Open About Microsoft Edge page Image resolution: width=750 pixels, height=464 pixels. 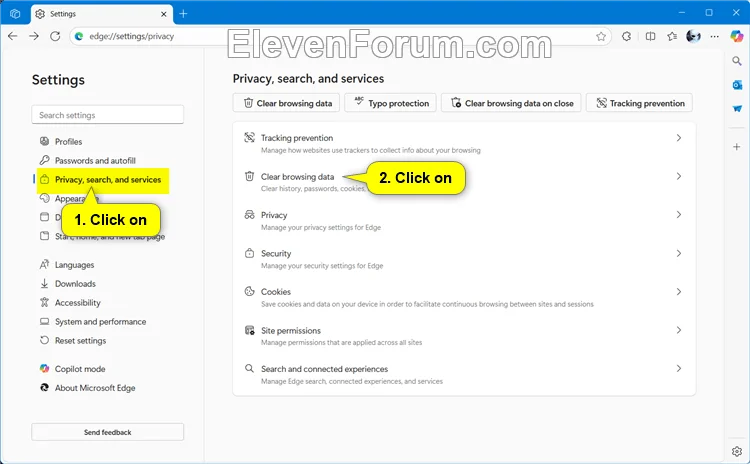pyautogui.click(x=95, y=388)
